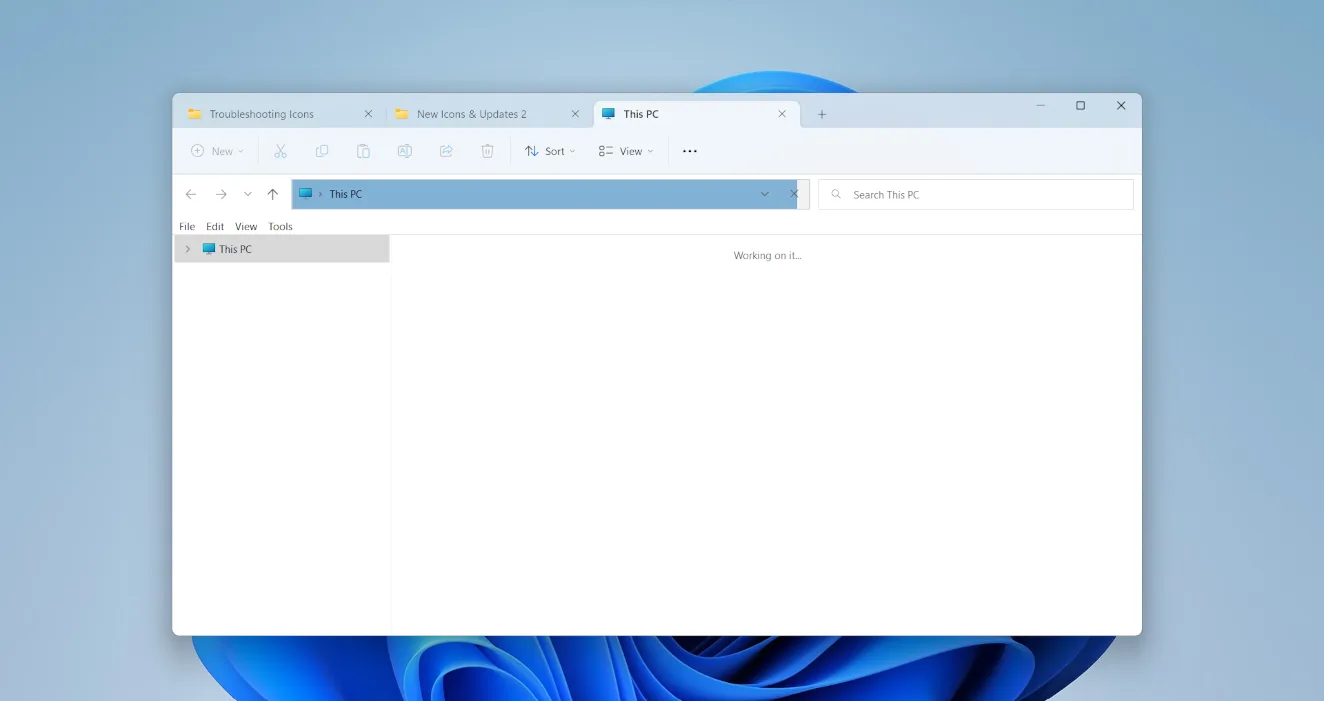Close the File Explorer window
This screenshot has height=701, width=1324.
coord(1121,106)
